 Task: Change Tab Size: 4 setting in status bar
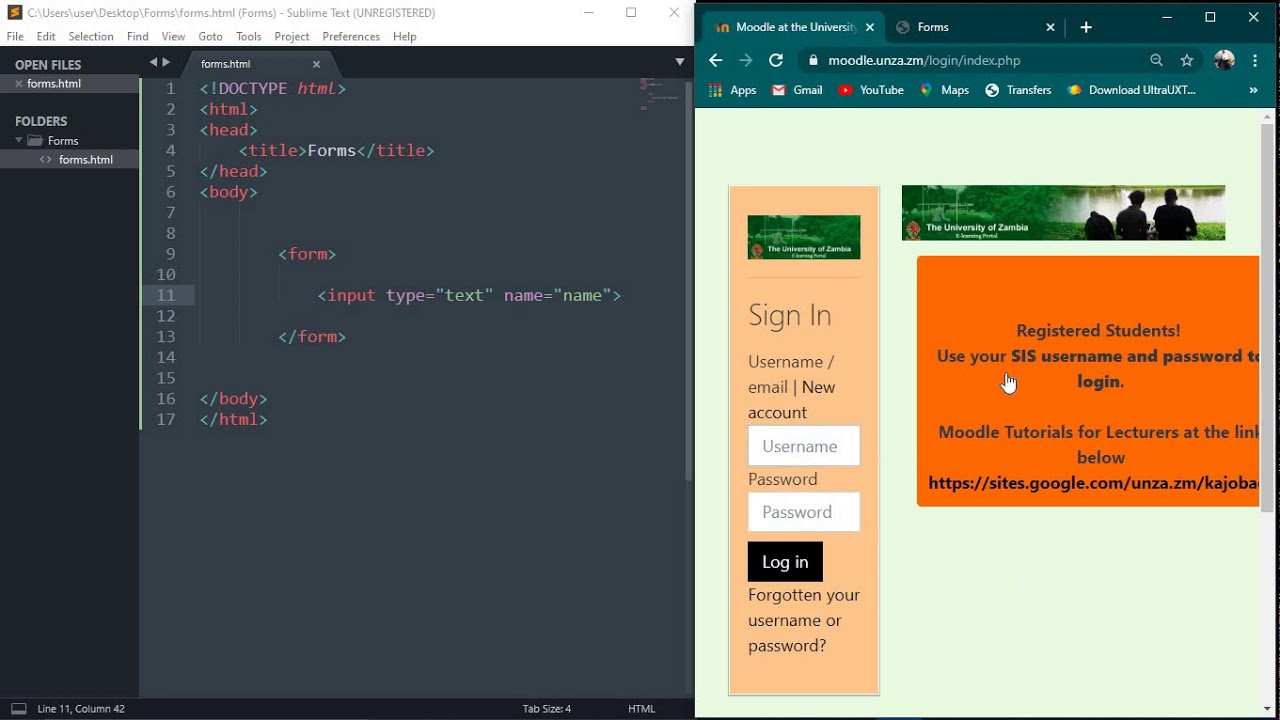pyautogui.click(x=547, y=709)
